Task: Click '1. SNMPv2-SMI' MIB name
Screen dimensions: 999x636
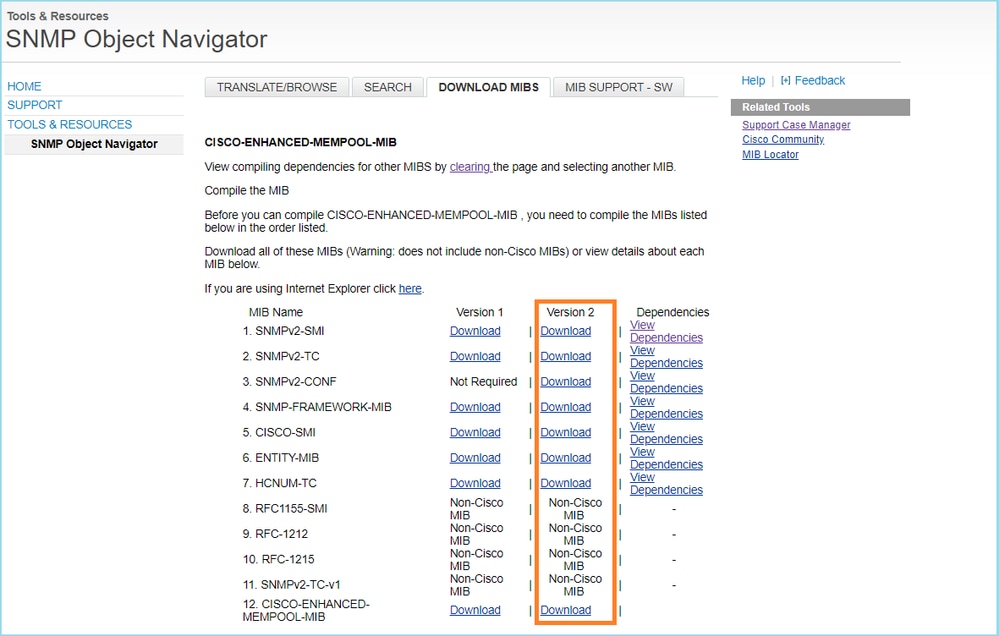Action: tap(283, 331)
